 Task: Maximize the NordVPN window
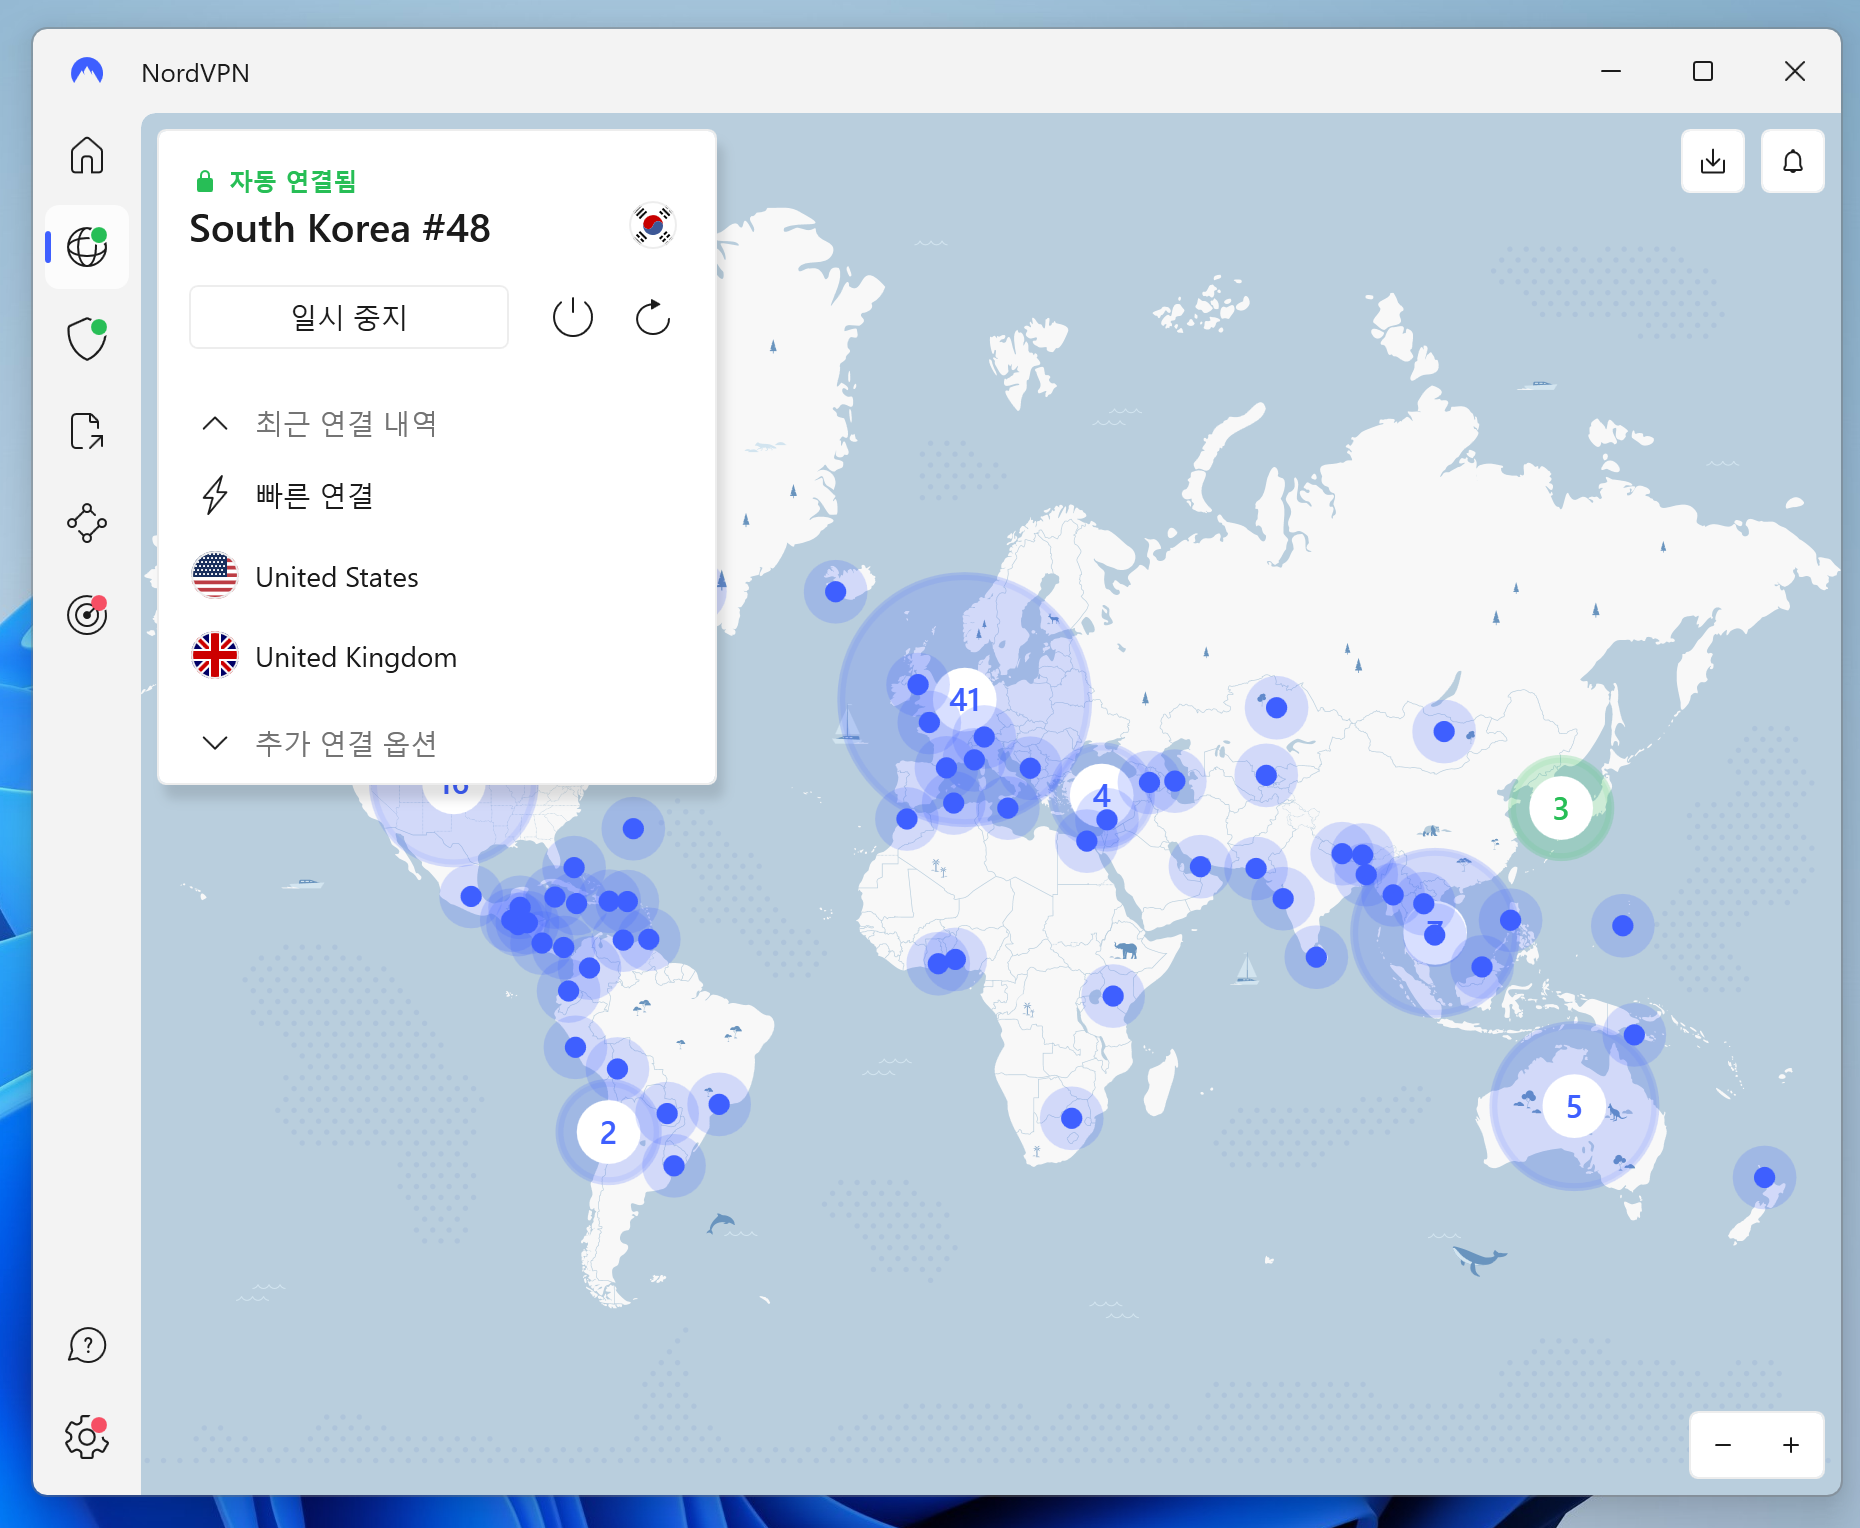pos(1703,72)
